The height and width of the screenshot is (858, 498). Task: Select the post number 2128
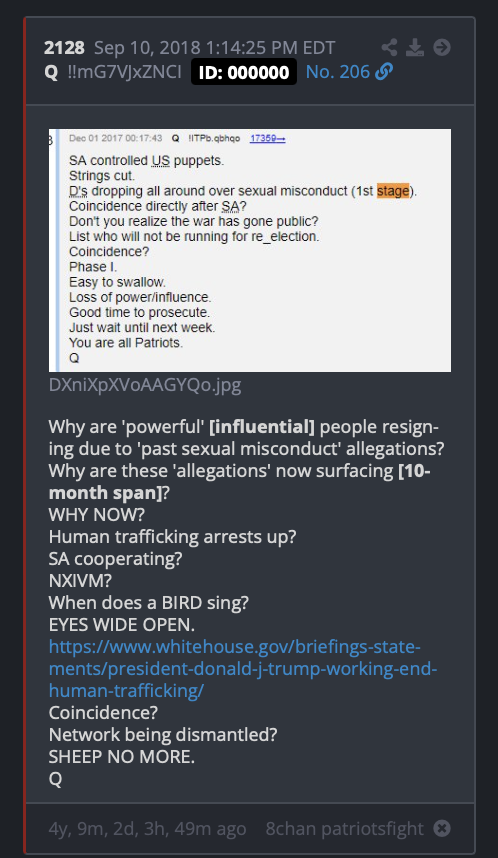(x=64, y=48)
